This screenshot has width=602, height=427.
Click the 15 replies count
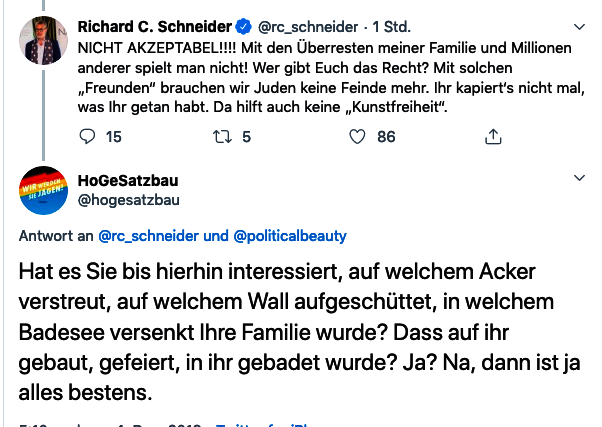113,136
